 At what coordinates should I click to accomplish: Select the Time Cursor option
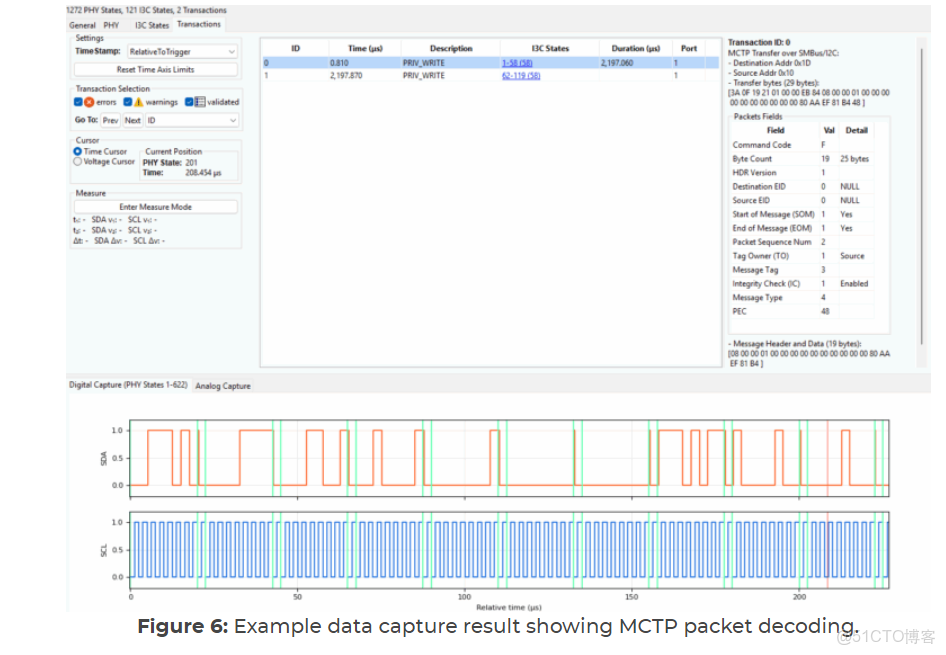coord(78,152)
